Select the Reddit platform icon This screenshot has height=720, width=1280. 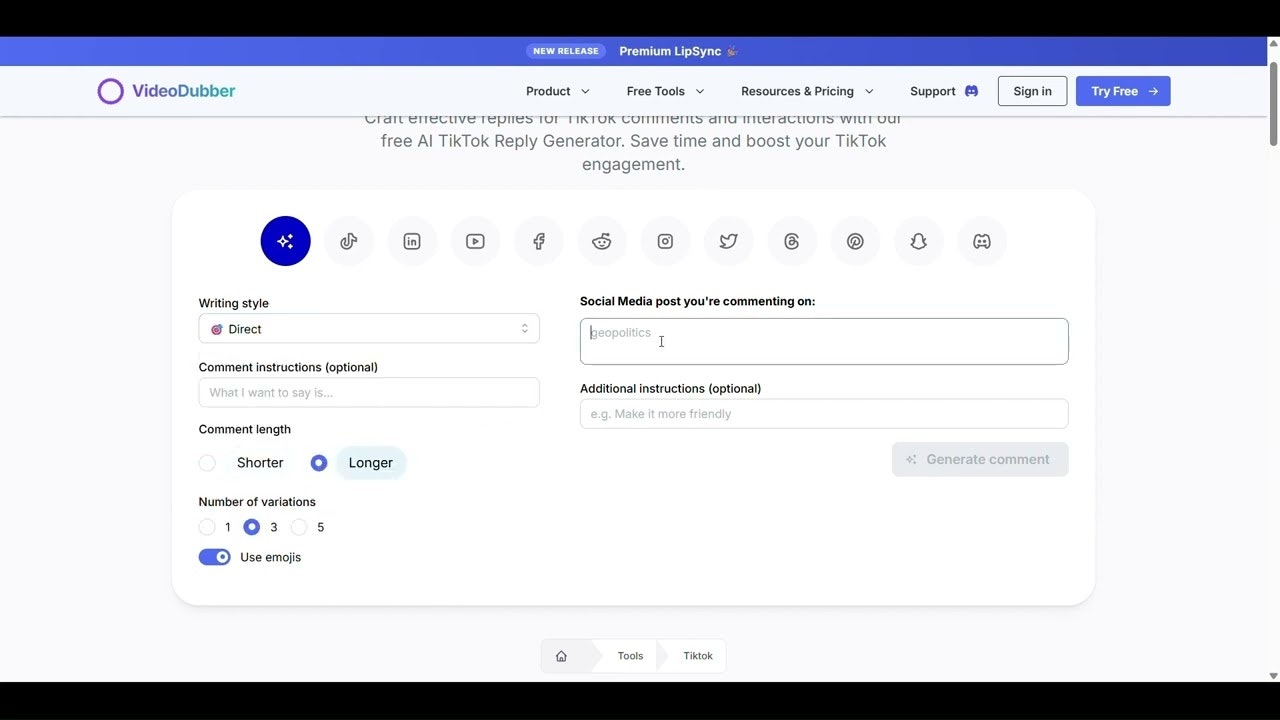(x=602, y=241)
